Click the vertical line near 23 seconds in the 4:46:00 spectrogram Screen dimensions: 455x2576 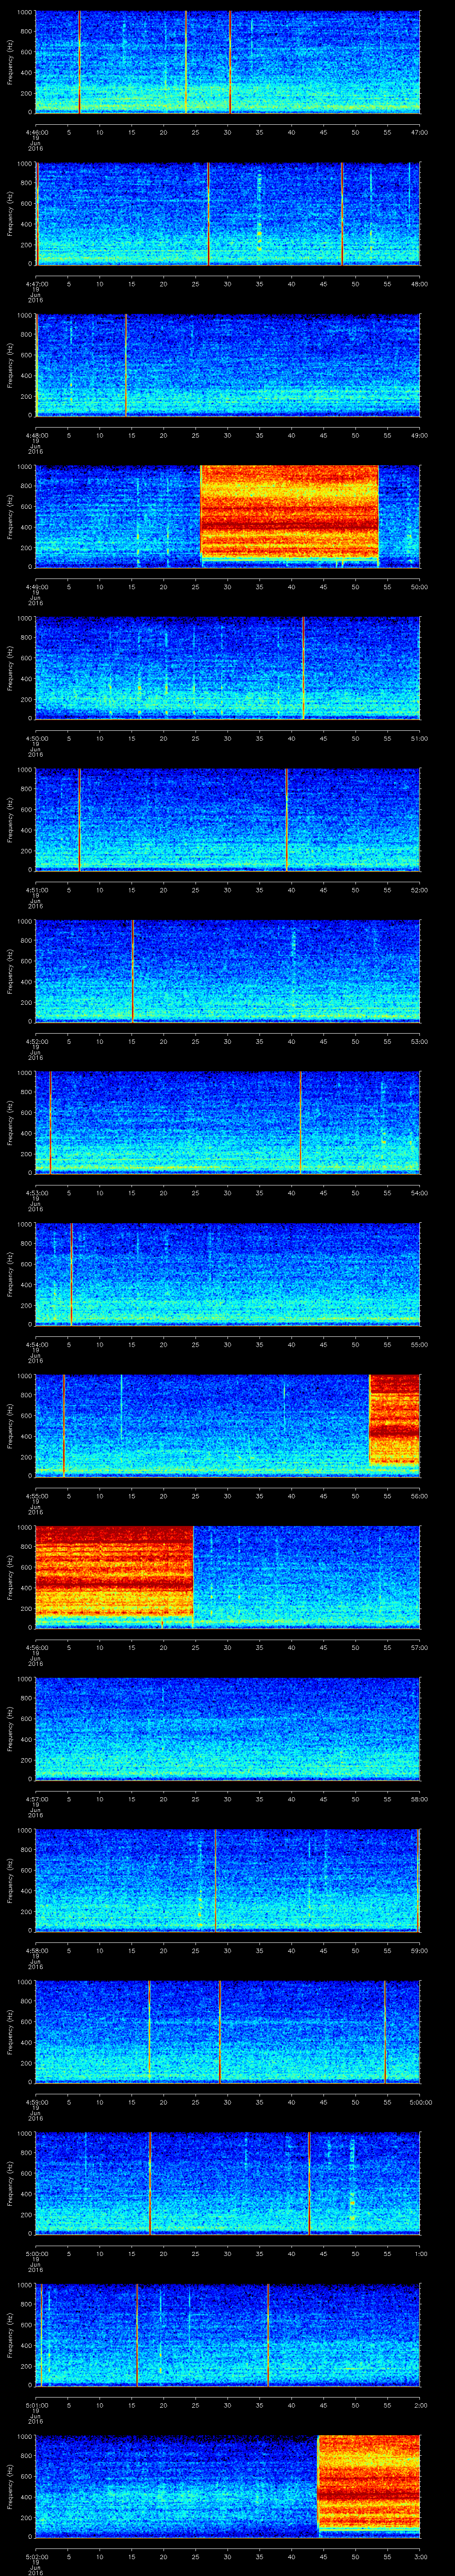186,62
